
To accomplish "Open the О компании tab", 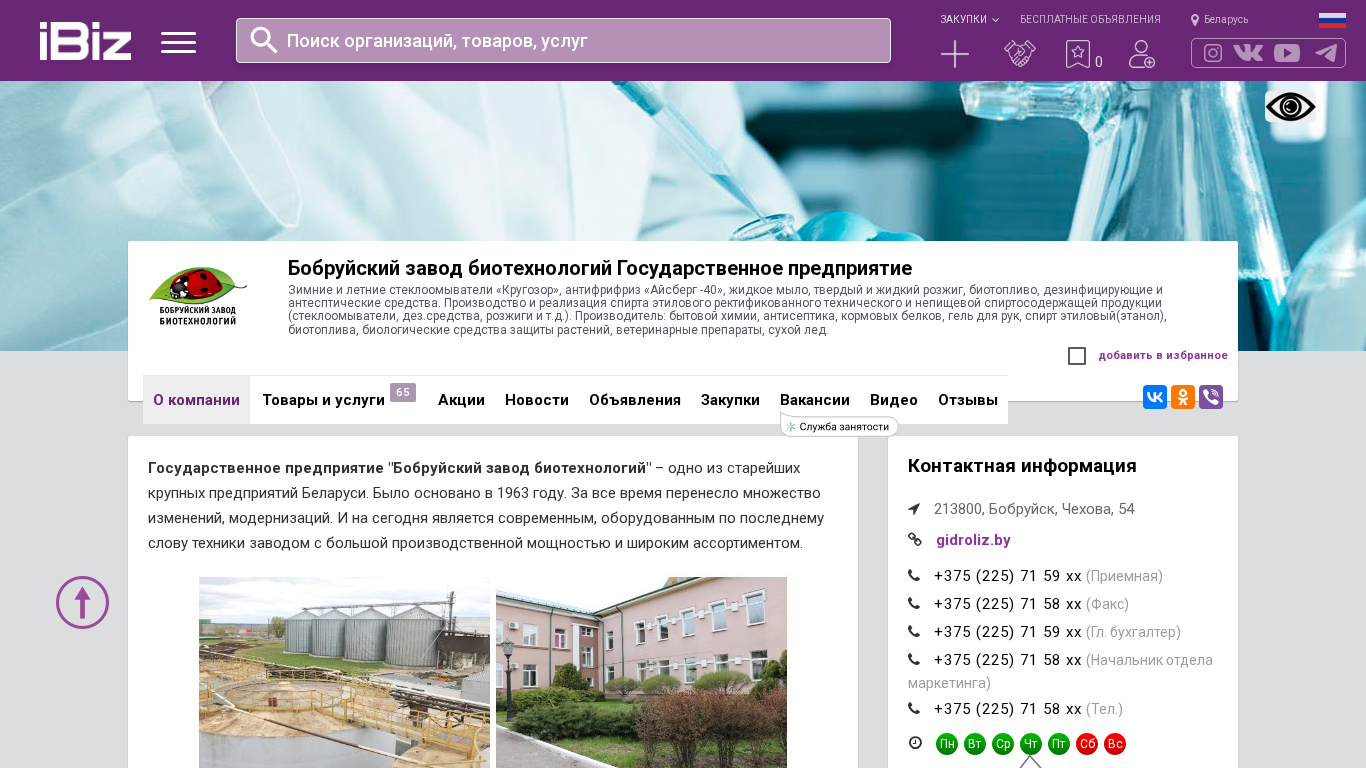I will 196,400.
